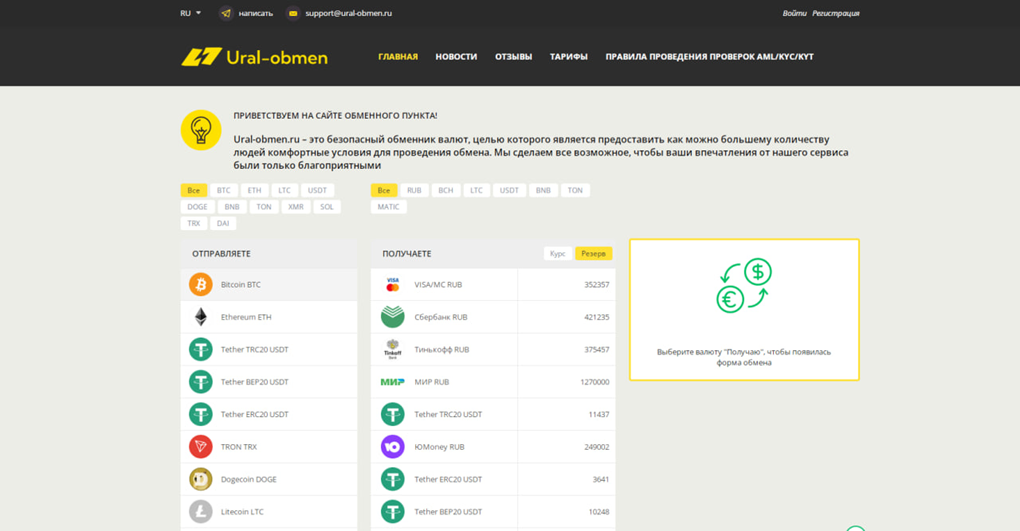Filter sending currencies by ETH
The image size is (1020, 531).
pyautogui.click(x=254, y=190)
